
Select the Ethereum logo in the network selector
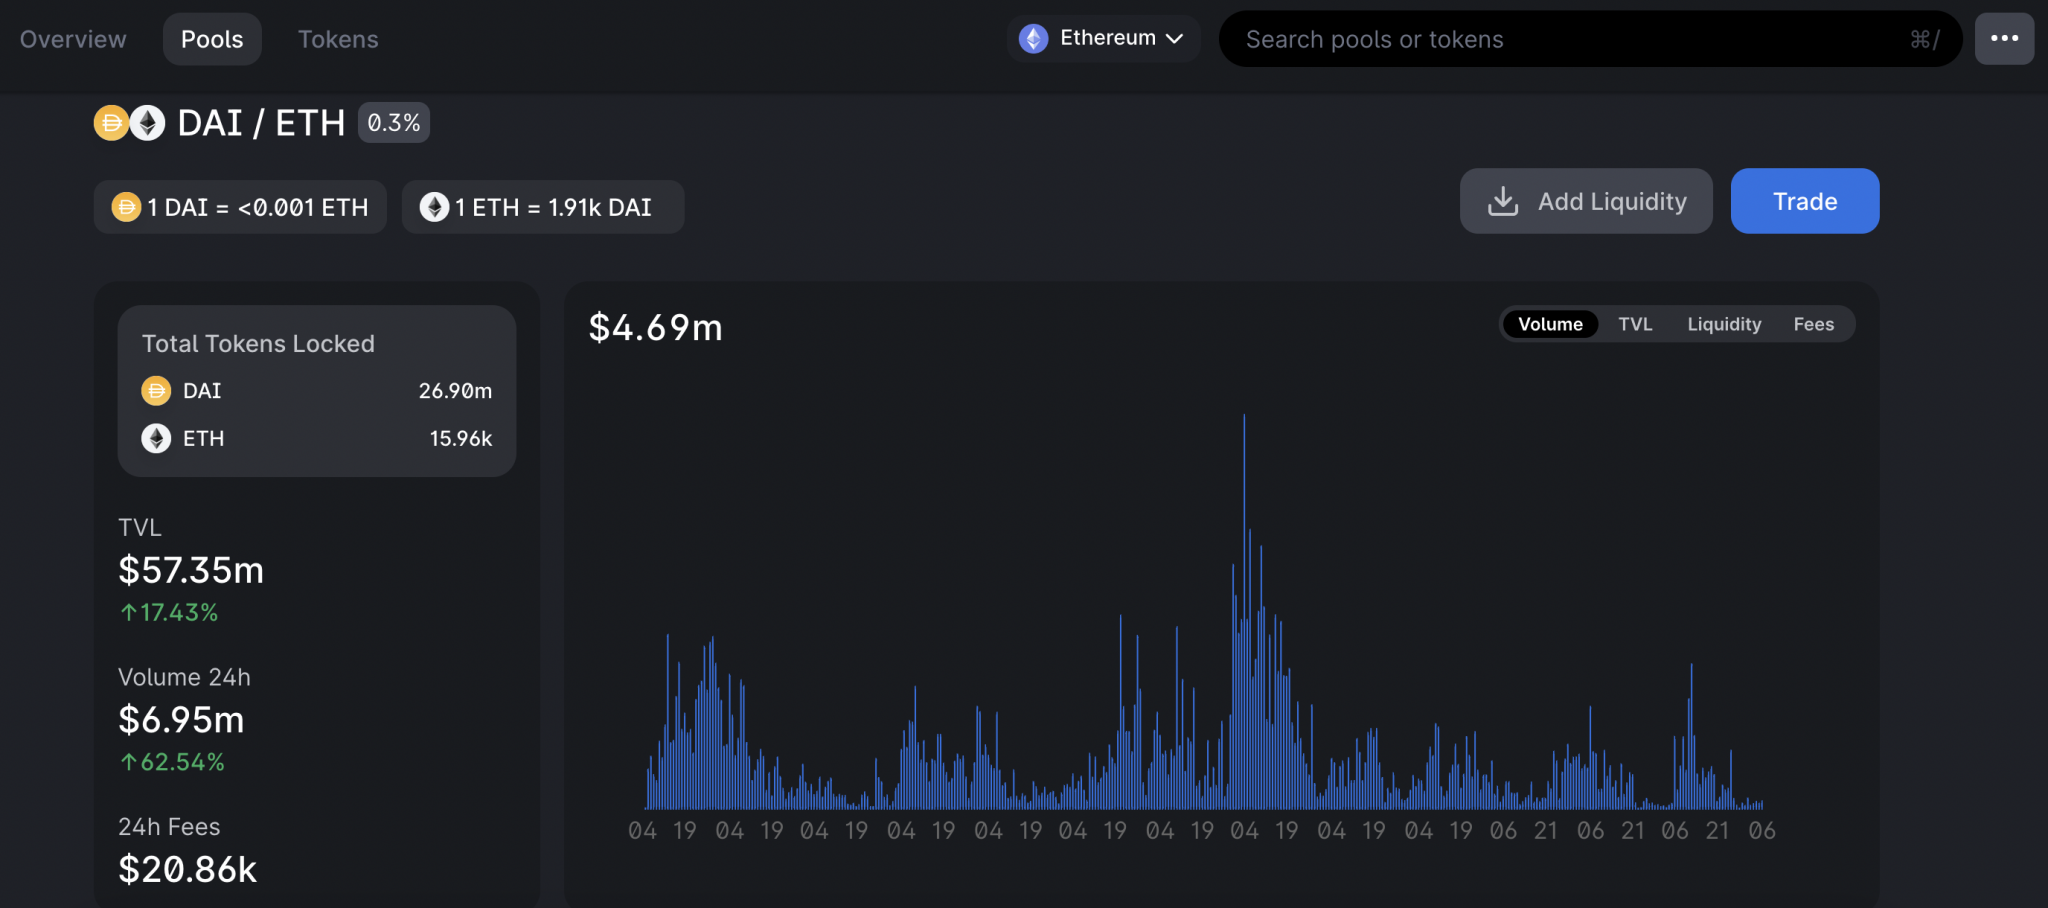click(1032, 38)
